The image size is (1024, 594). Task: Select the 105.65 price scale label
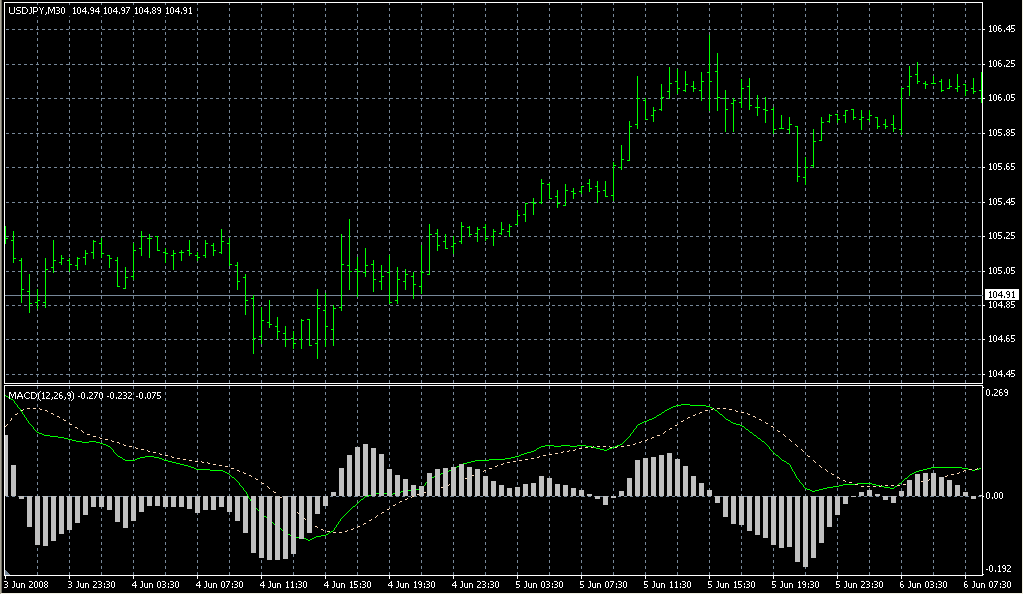[1001, 167]
